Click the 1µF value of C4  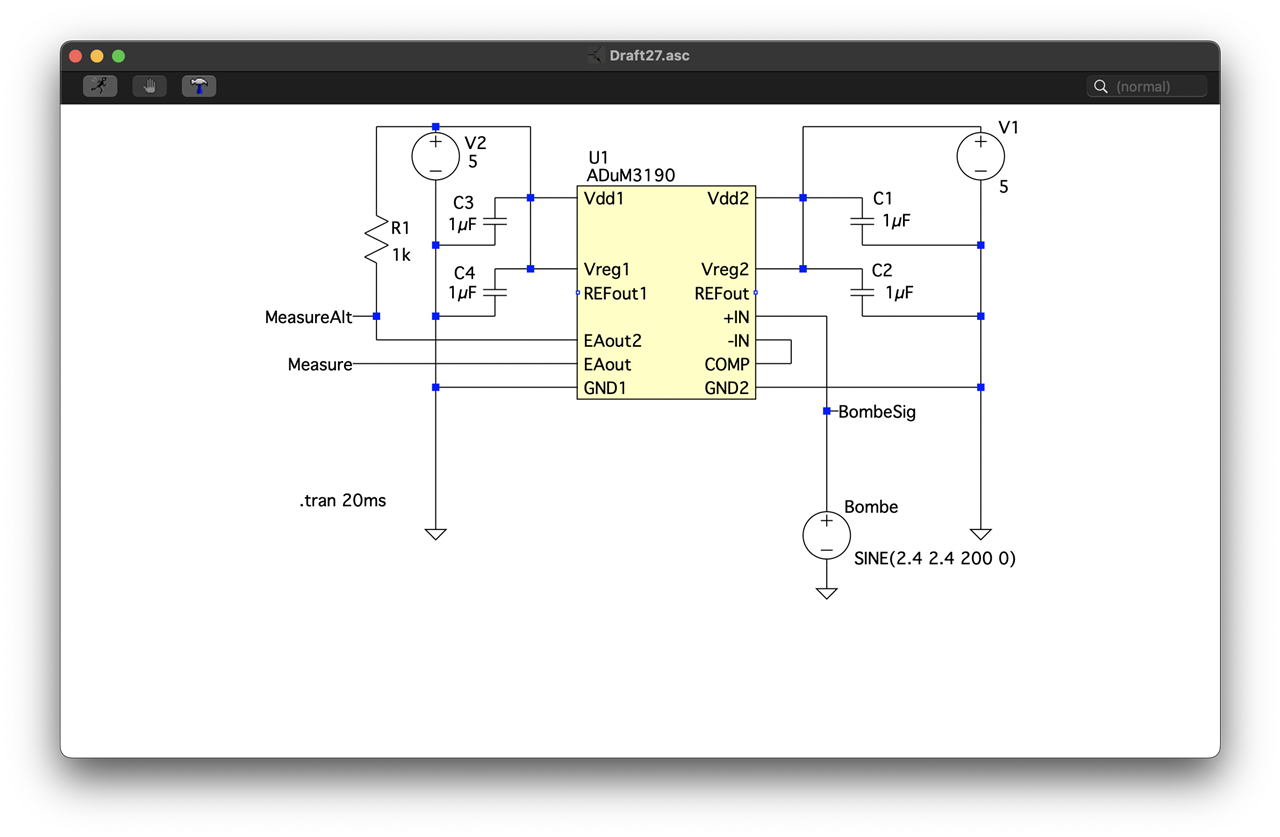[x=463, y=293]
